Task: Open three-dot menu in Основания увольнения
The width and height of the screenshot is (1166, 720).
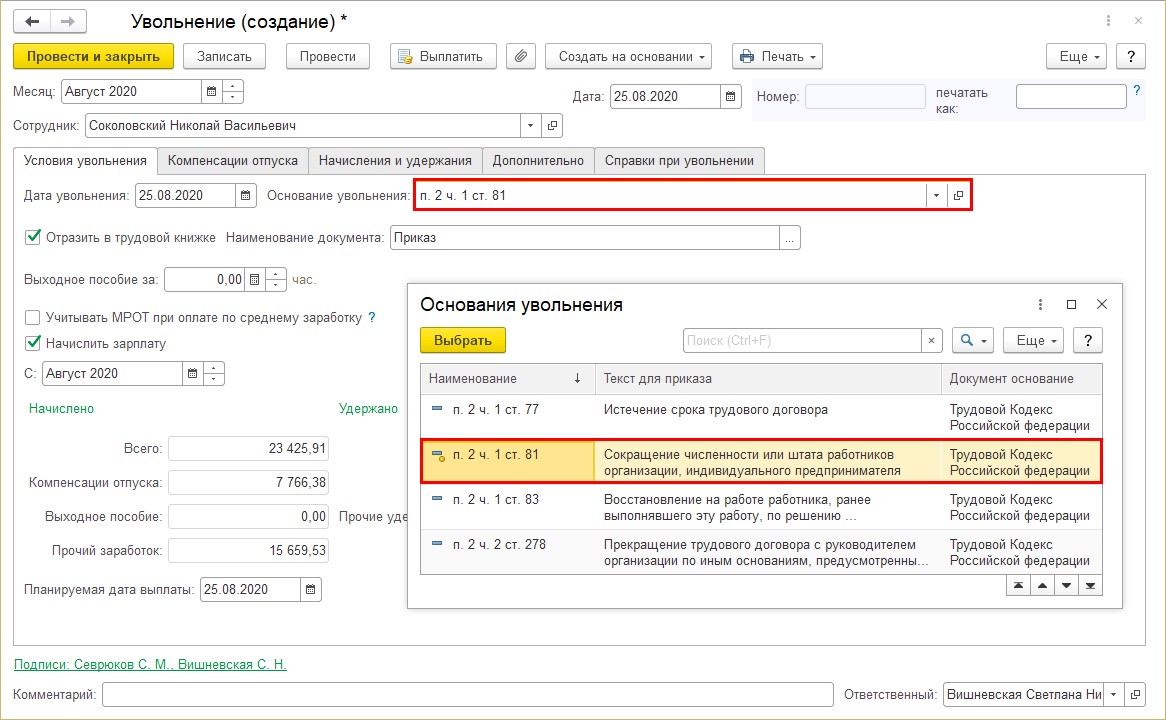Action: tap(1040, 304)
